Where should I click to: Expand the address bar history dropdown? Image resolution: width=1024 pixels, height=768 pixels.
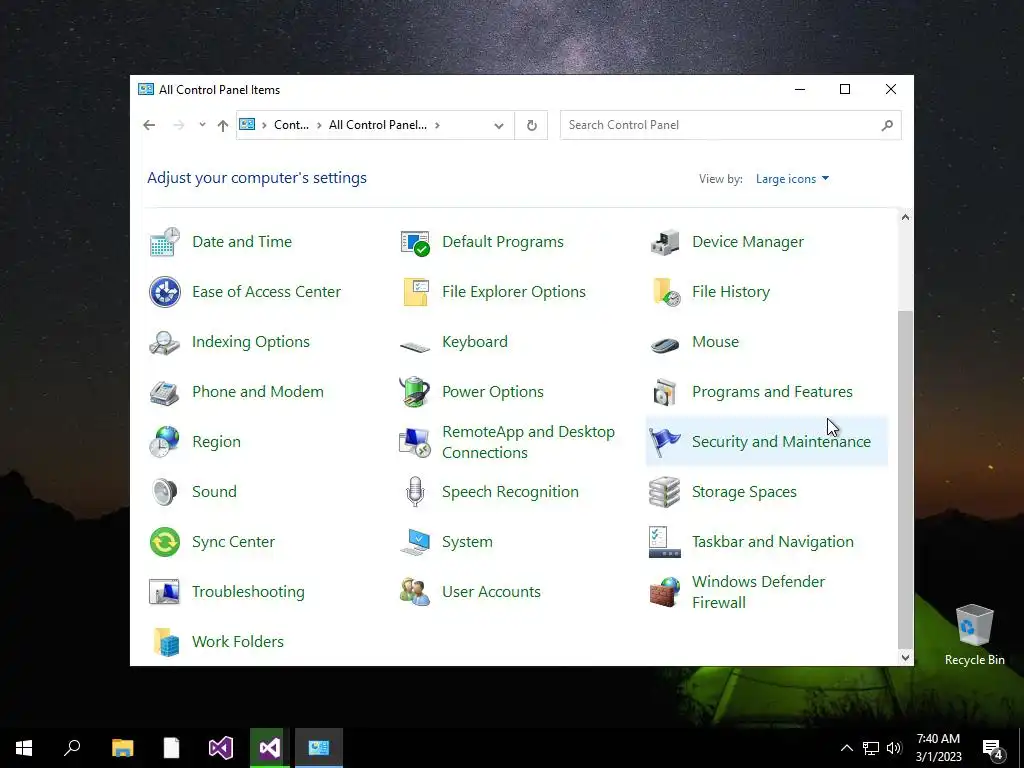pos(499,125)
